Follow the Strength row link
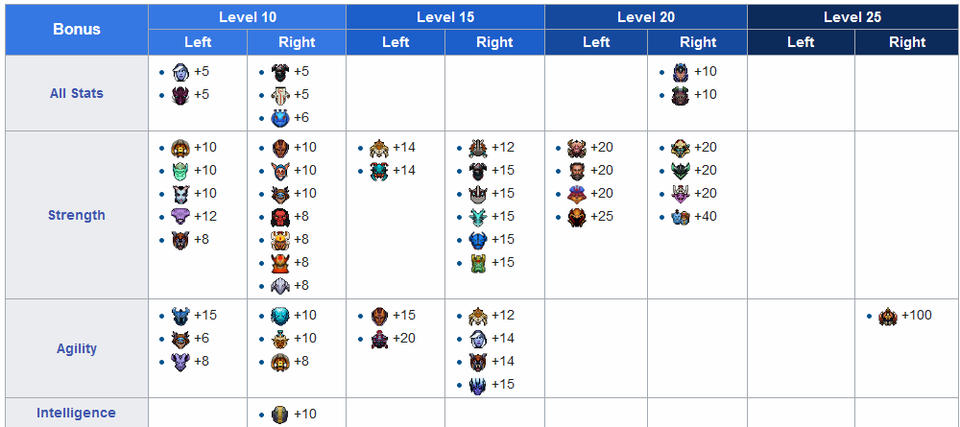 [77, 216]
